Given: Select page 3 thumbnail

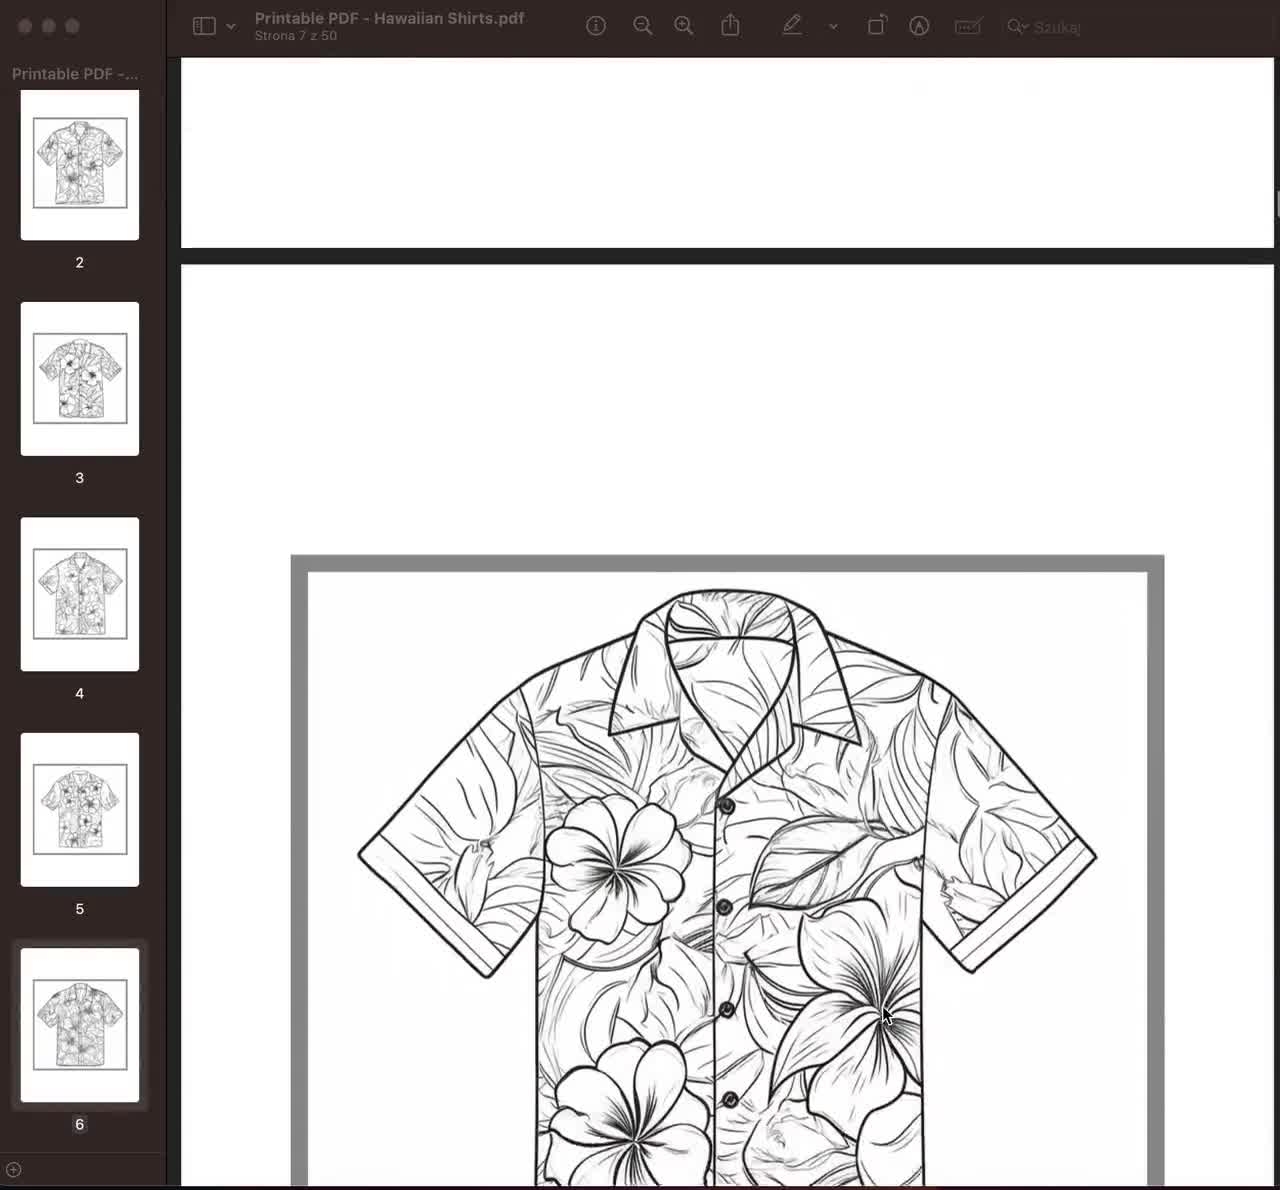Looking at the screenshot, I should 79,378.
